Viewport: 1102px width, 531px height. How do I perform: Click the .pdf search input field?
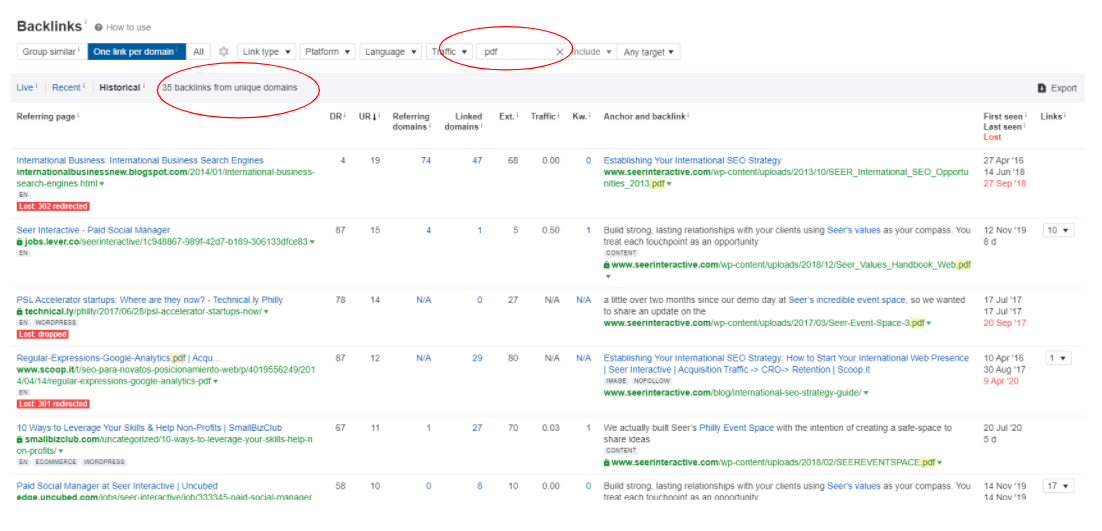pyautogui.click(x=515, y=52)
